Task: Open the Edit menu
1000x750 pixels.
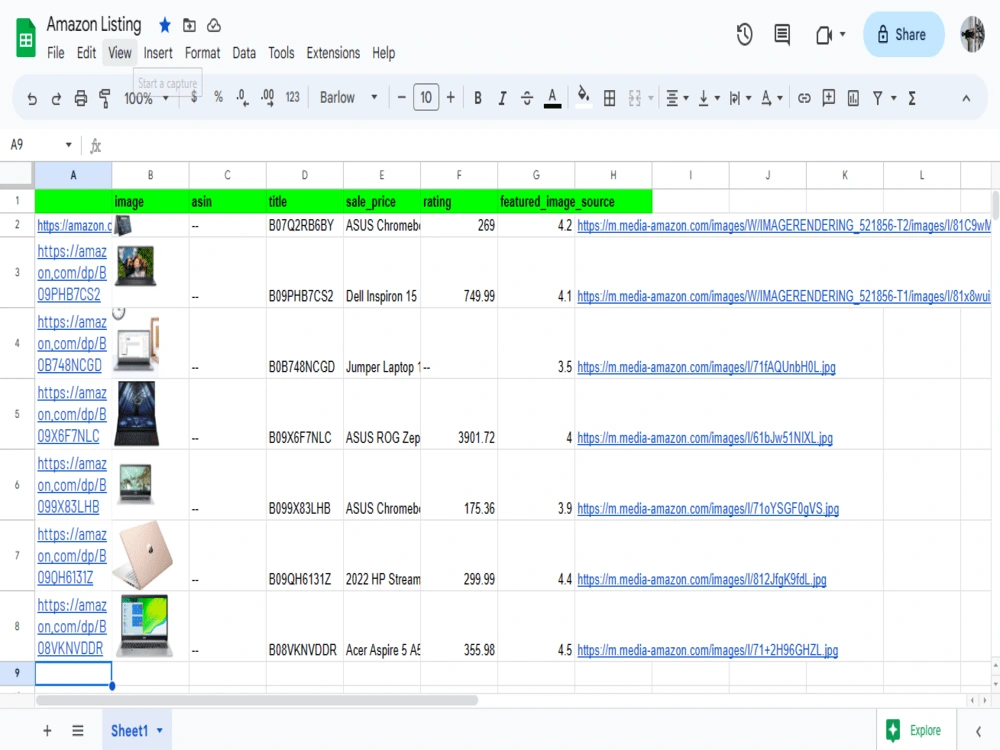Action: (86, 53)
